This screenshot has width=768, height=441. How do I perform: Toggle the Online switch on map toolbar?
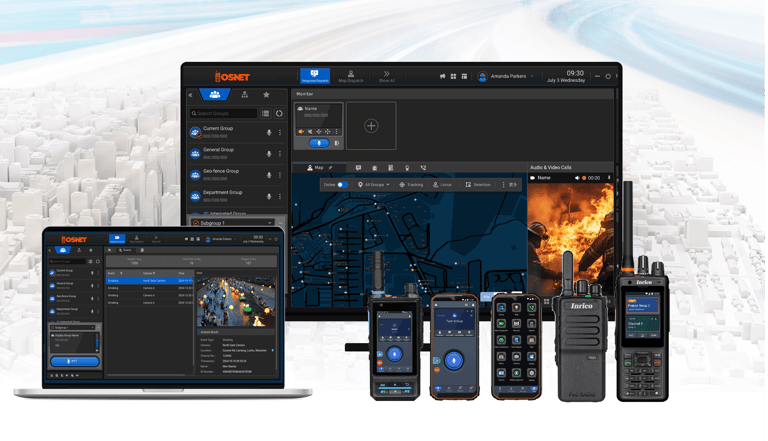(x=342, y=185)
